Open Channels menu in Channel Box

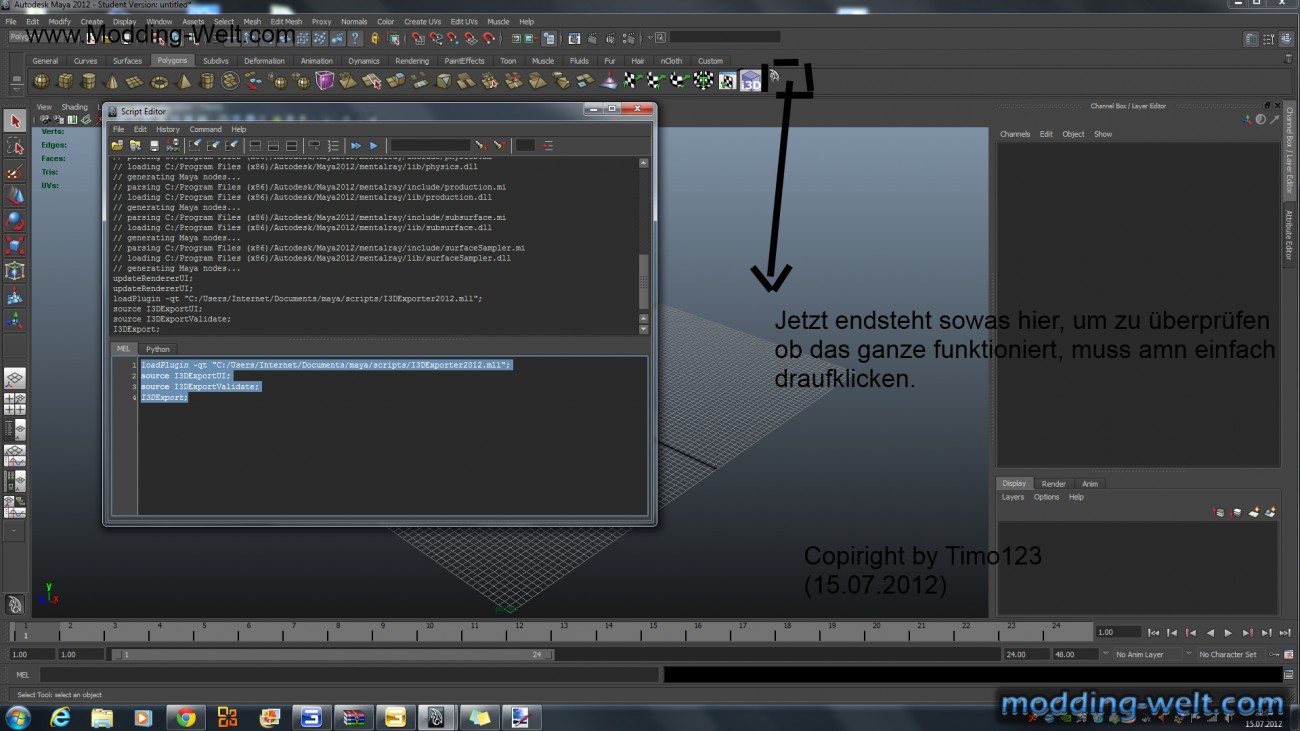pos(1014,134)
